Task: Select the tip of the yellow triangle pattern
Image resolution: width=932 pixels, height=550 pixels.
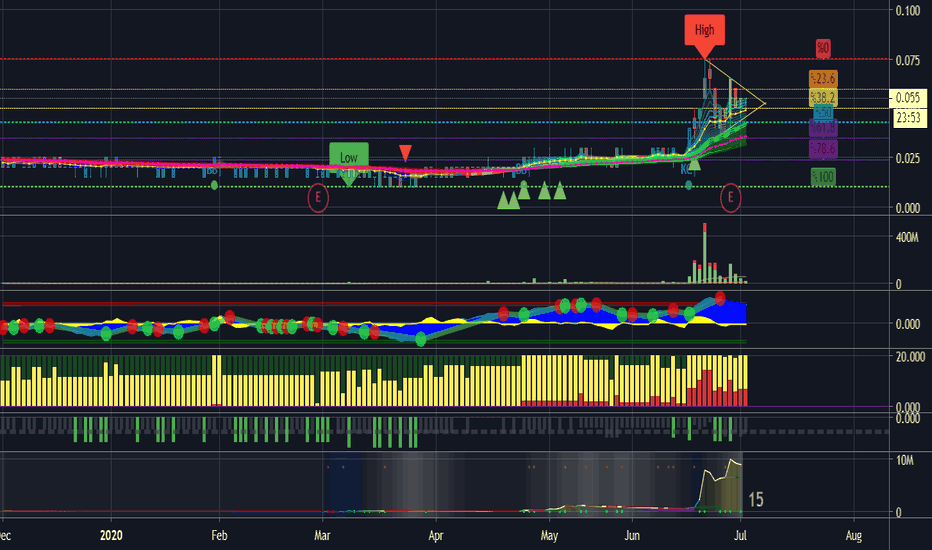Action: 765,104
